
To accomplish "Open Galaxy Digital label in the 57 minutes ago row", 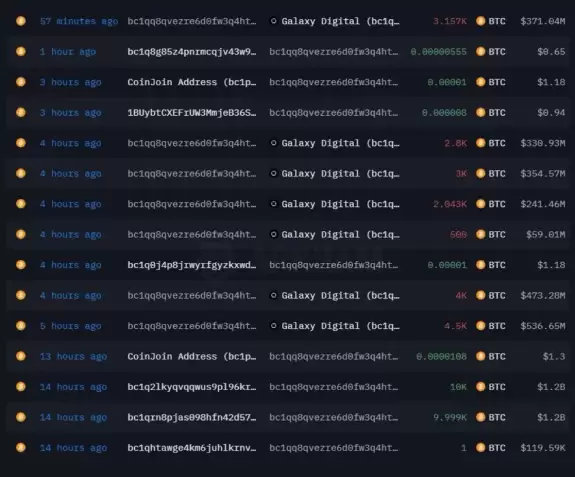I will (340, 21).
